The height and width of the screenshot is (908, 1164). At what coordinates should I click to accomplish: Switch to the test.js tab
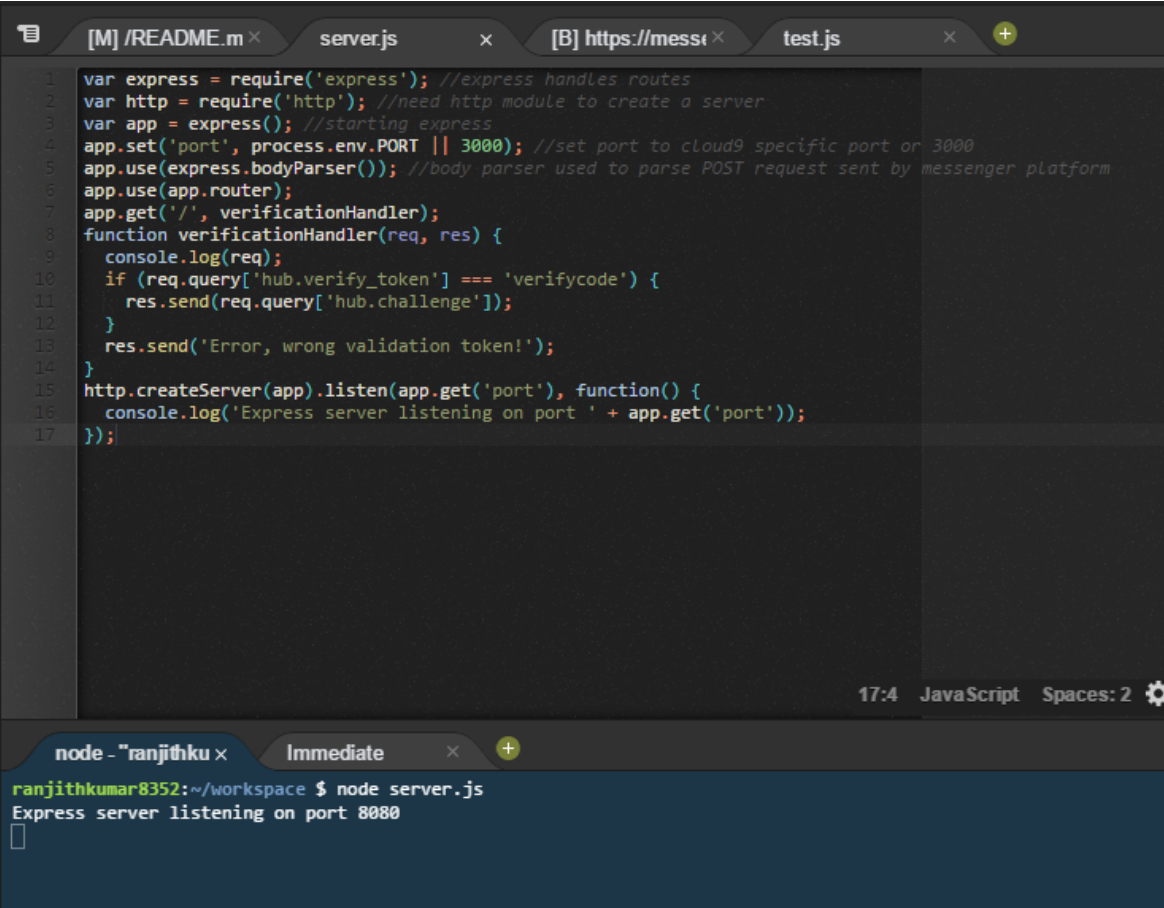[811, 39]
